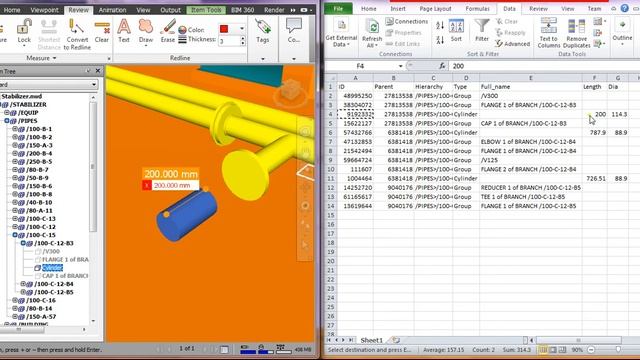Click cell containing 787.9
This screenshot has width=640, height=360.
(x=594, y=132)
